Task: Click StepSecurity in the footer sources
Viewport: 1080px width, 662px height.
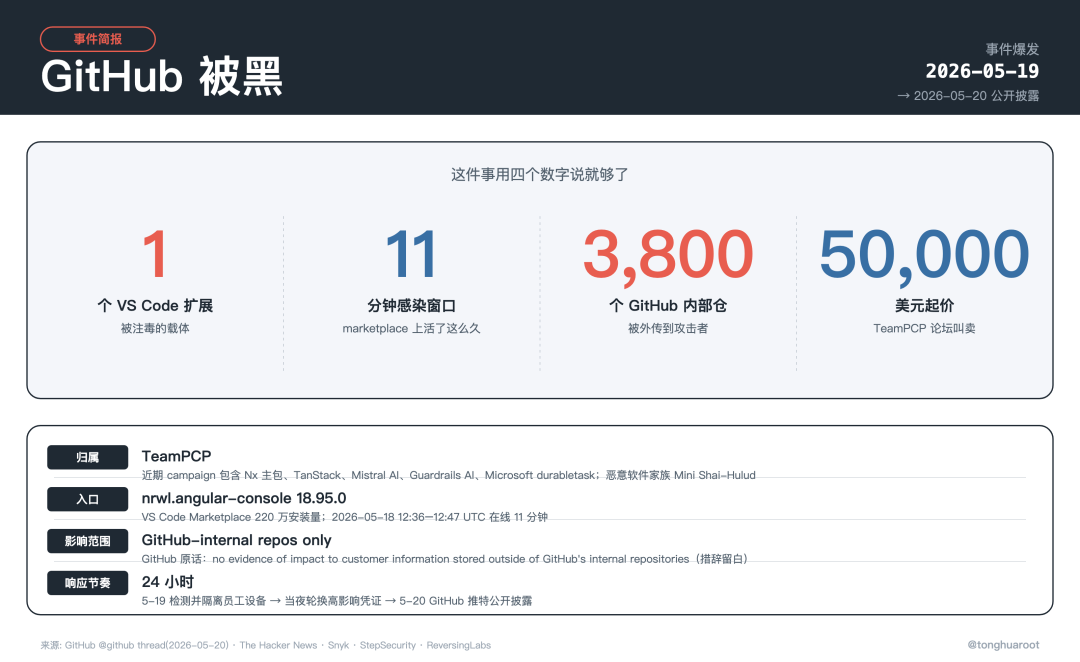Action: point(388,645)
